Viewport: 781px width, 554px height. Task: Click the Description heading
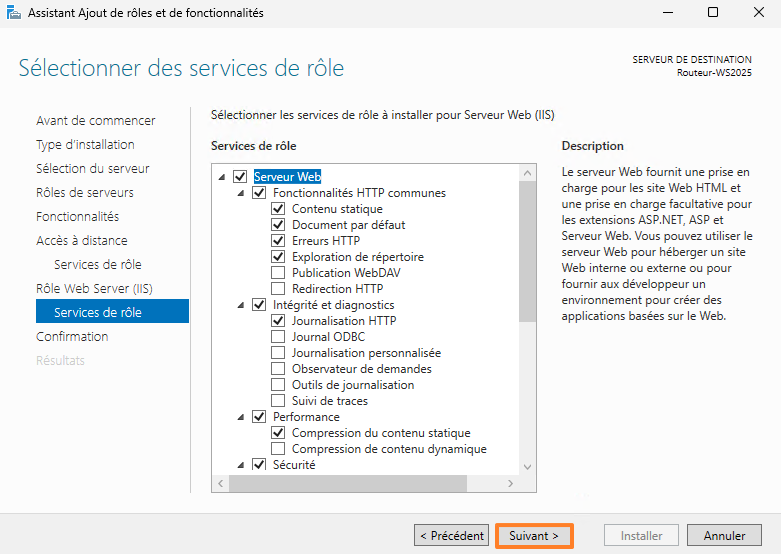click(592, 146)
